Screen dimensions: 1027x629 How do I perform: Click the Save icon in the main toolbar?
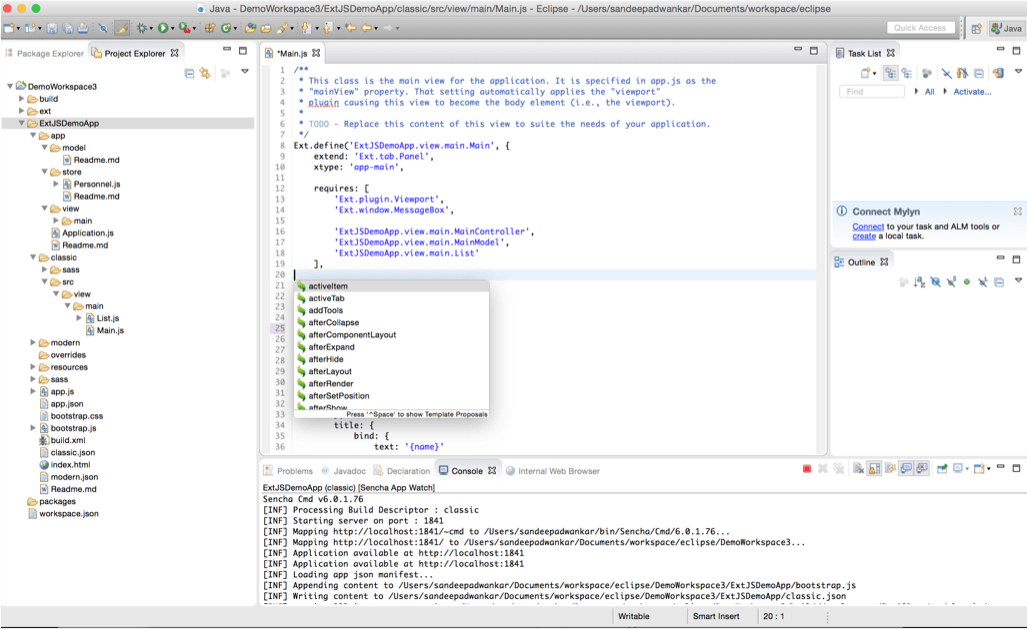tap(52, 28)
